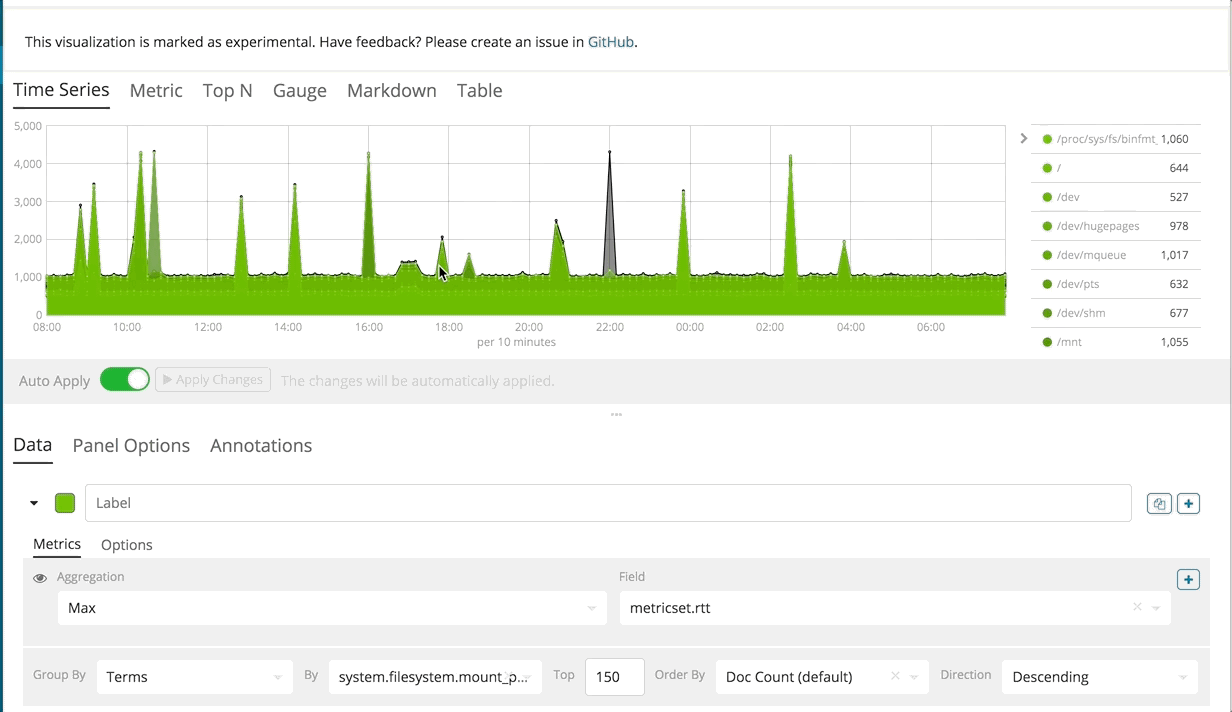
Task: Click the panel resize handle dots
Action: [616, 414]
